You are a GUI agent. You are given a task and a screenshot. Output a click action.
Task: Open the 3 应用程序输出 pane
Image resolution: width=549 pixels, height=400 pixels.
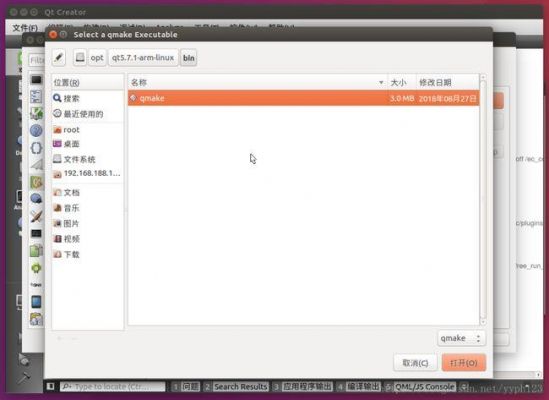click(x=303, y=386)
